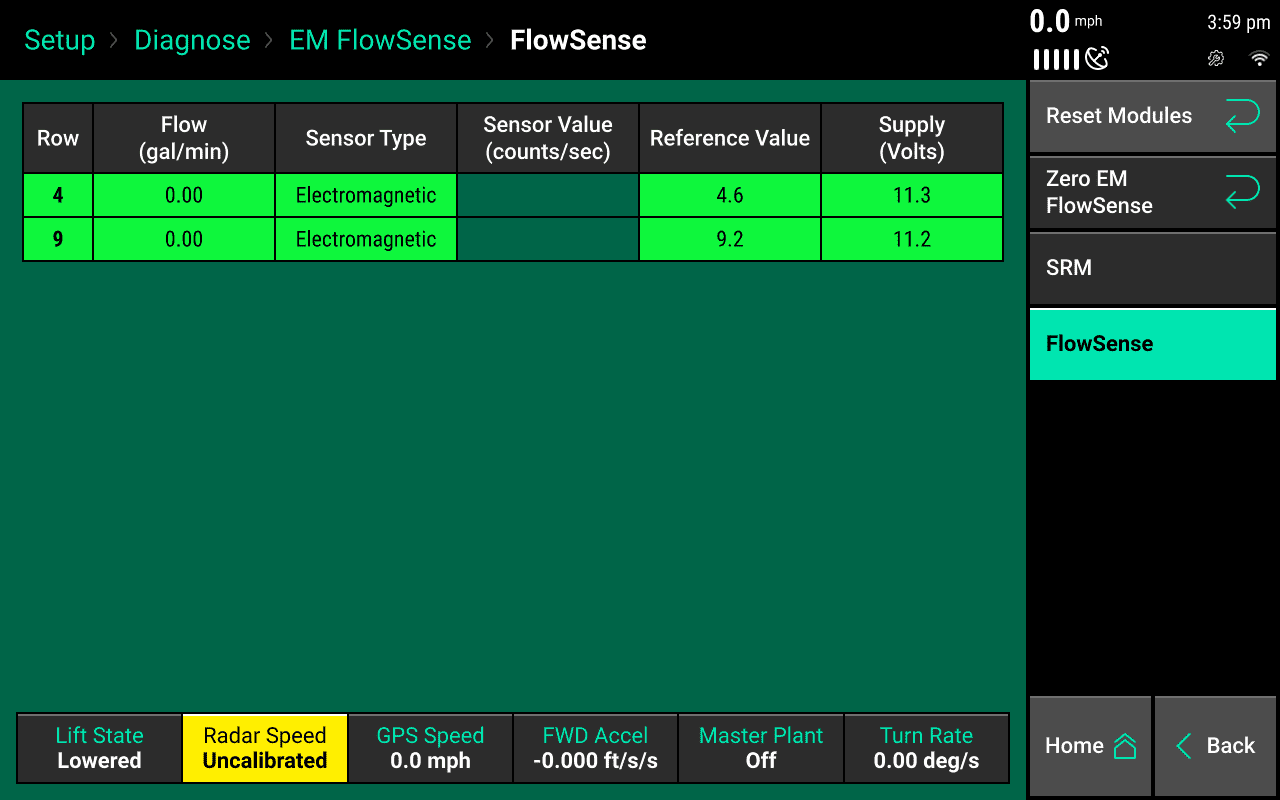Click the Sensor Type column header
This screenshot has height=800, width=1280.
[366, 138]
